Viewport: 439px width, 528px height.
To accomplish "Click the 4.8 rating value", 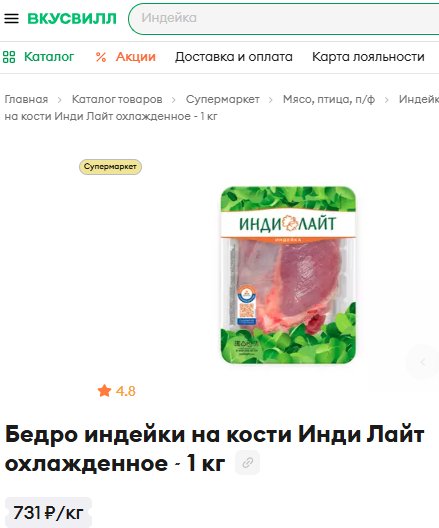I will pyautogui.click(x=126, y=391).
